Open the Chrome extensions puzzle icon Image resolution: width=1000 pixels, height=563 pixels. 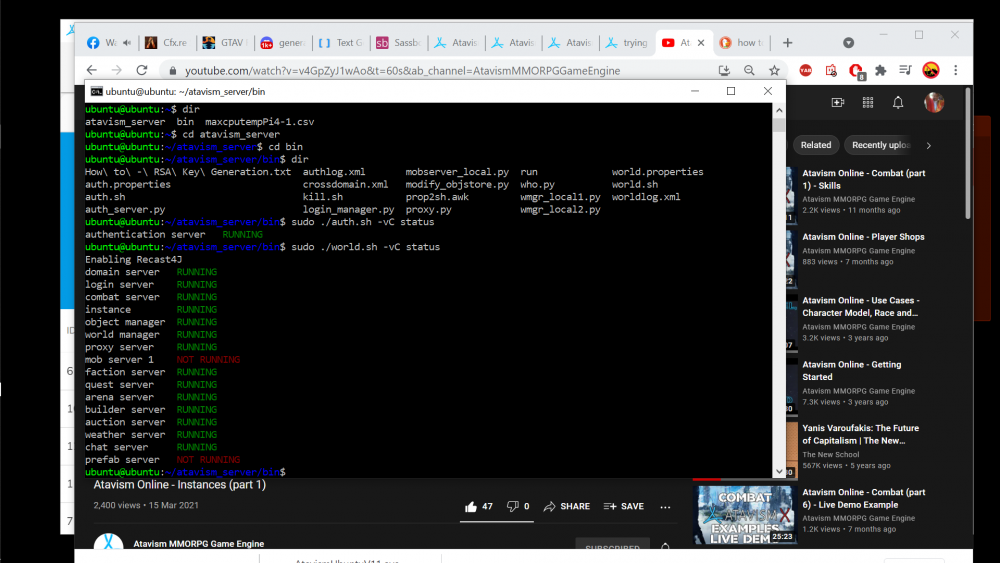880,71
